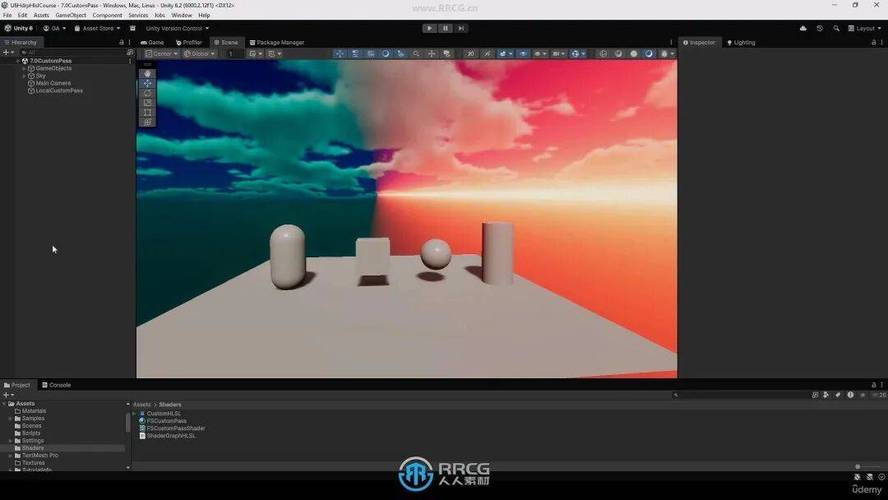Click the Play button
This screenshot has width=888, height=500.
pos(429,28)
